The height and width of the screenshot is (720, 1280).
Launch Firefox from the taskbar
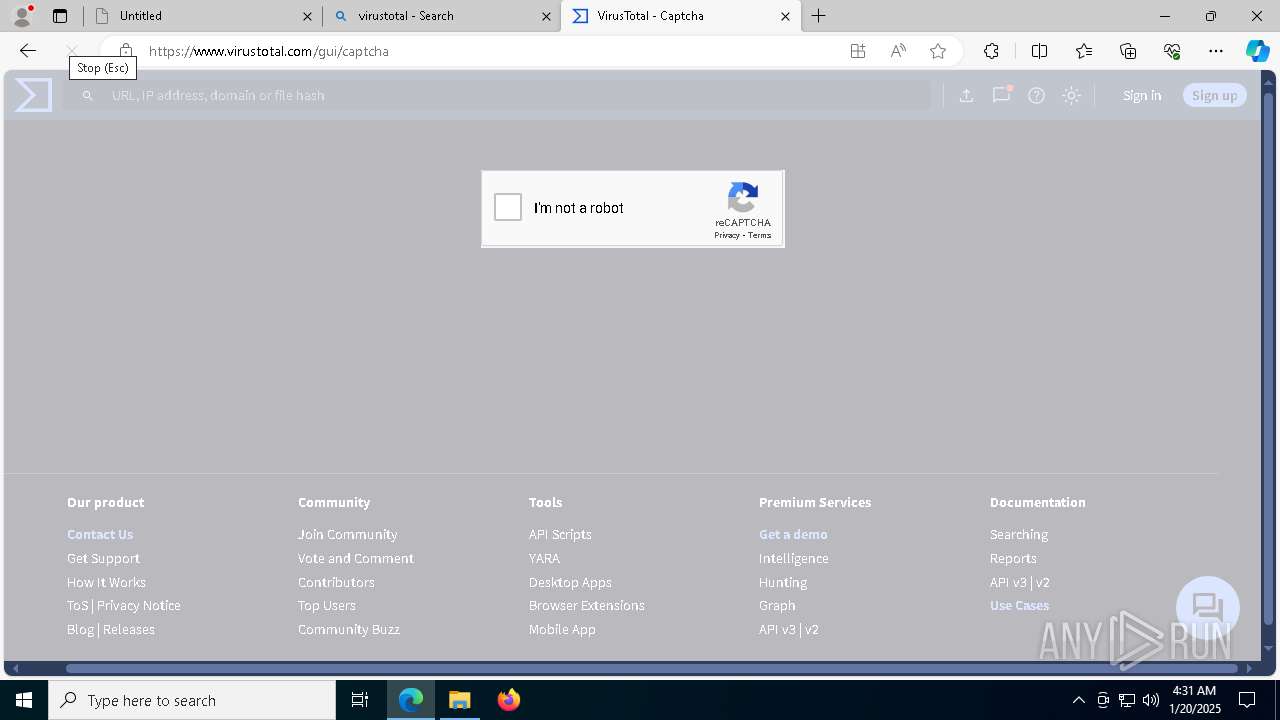(x=509, y=700)
